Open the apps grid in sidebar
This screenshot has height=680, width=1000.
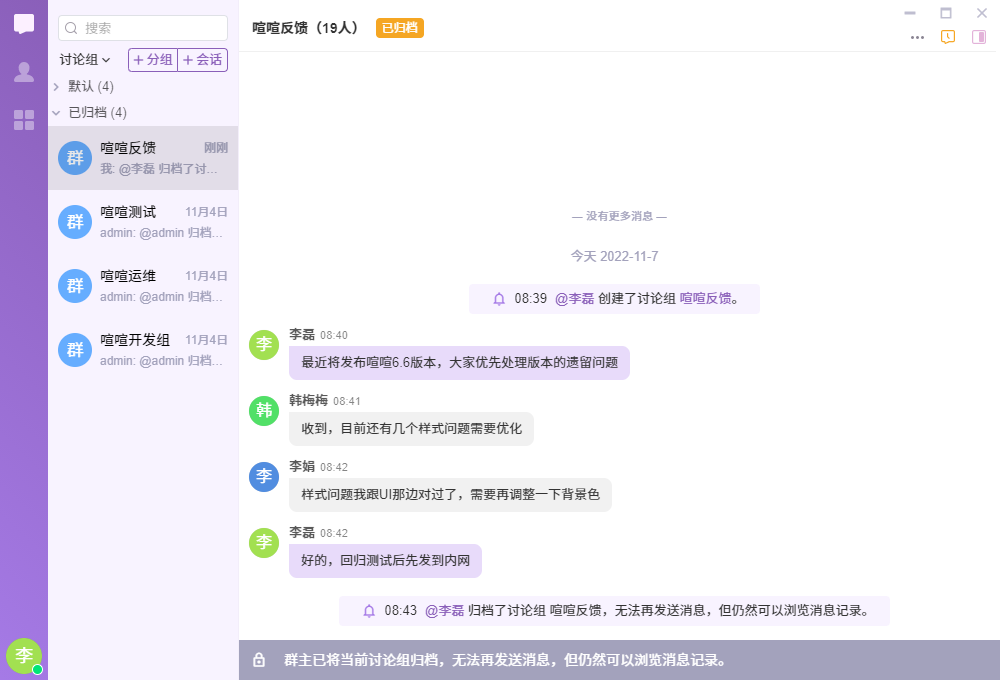pos(24,120)
